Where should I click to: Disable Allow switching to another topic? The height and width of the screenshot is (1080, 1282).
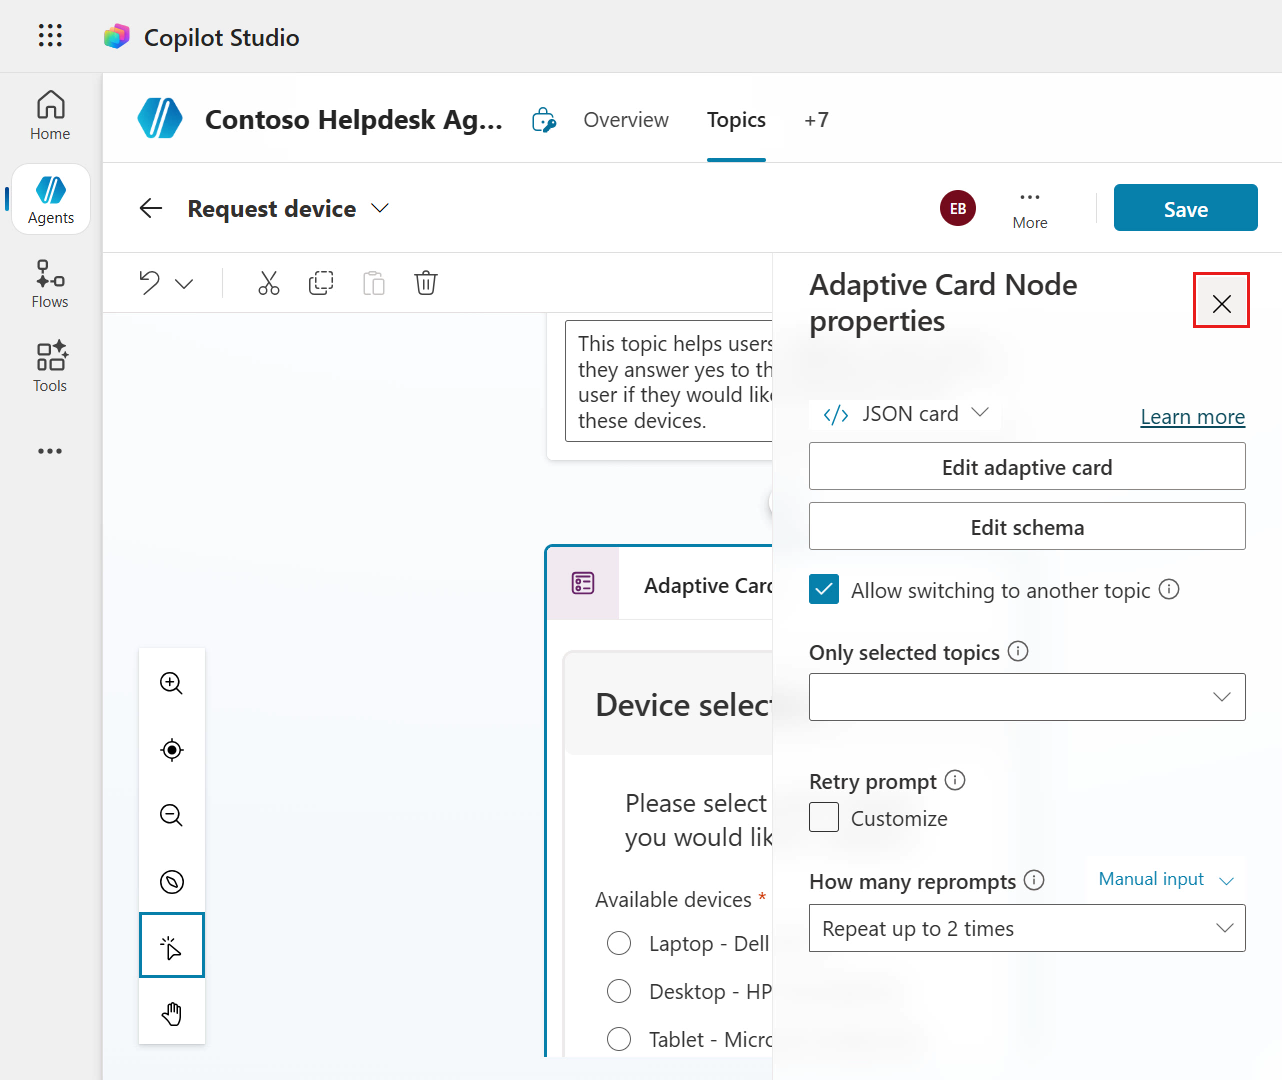pyautogui.click(x=824, y=589)
